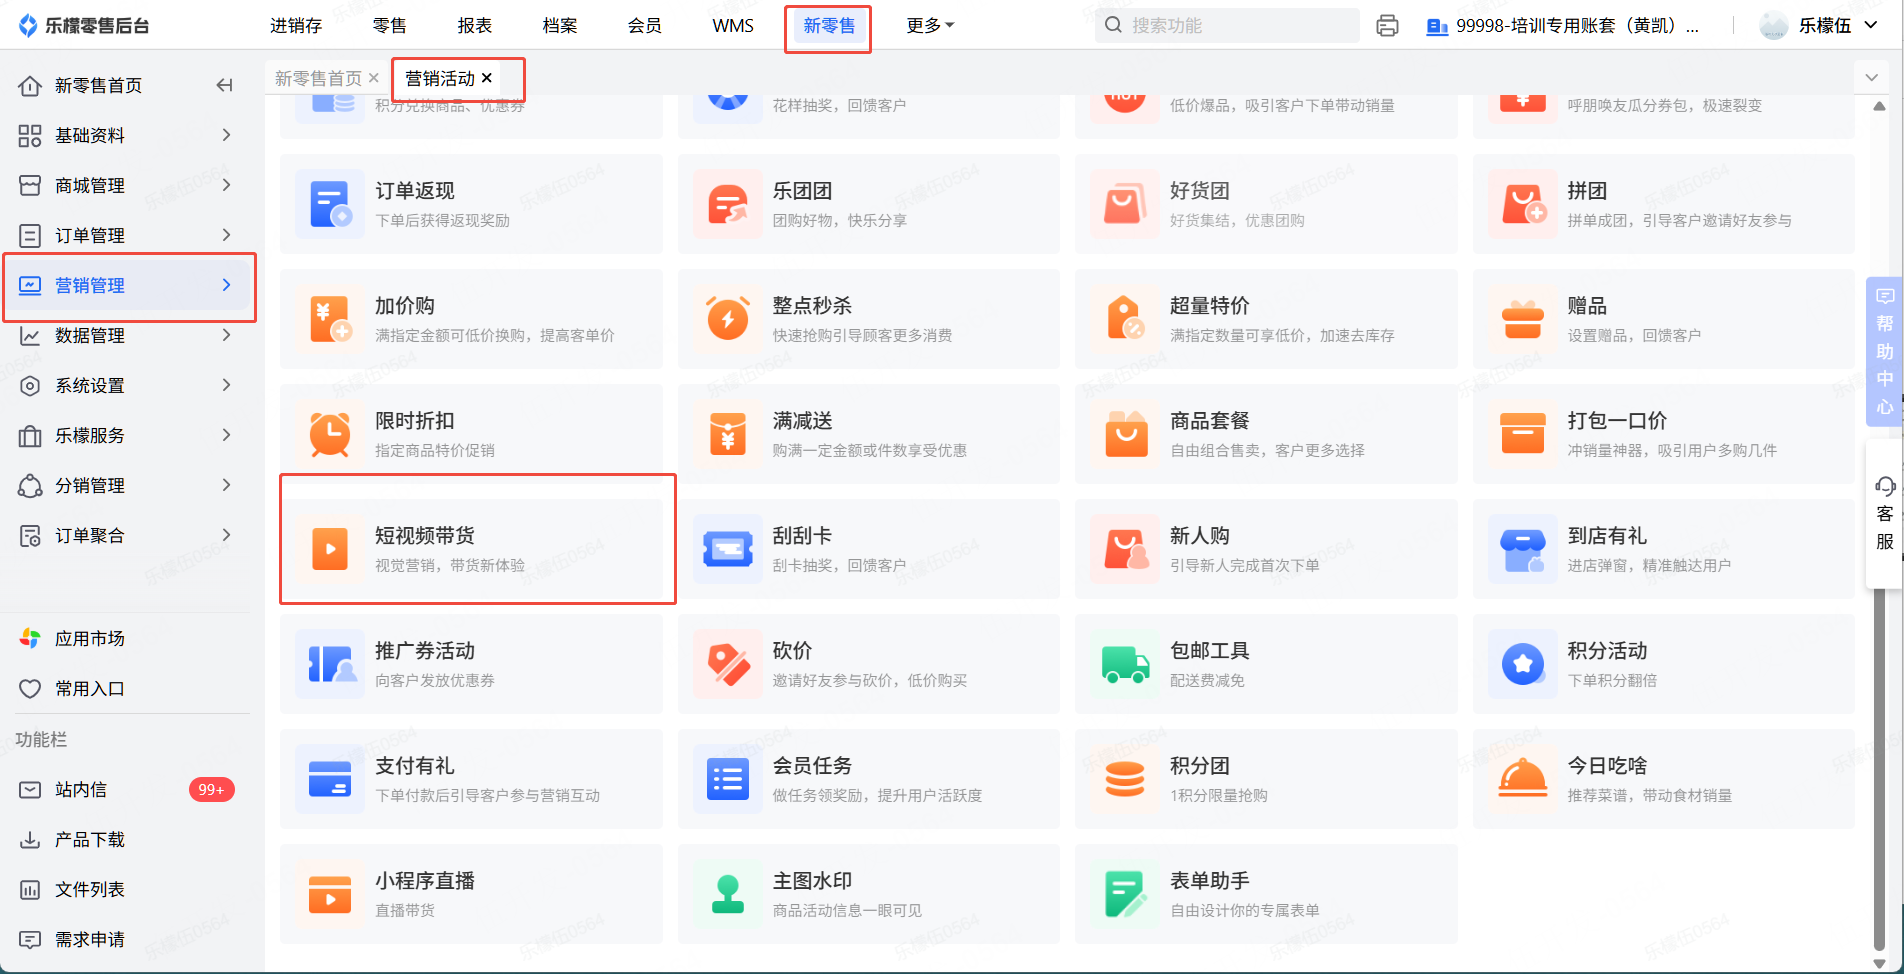The height and width of the screenshot is (974, 1904).
Task: Click the 整点秒杀 lightning clock icon
Action: click(727, 319)
